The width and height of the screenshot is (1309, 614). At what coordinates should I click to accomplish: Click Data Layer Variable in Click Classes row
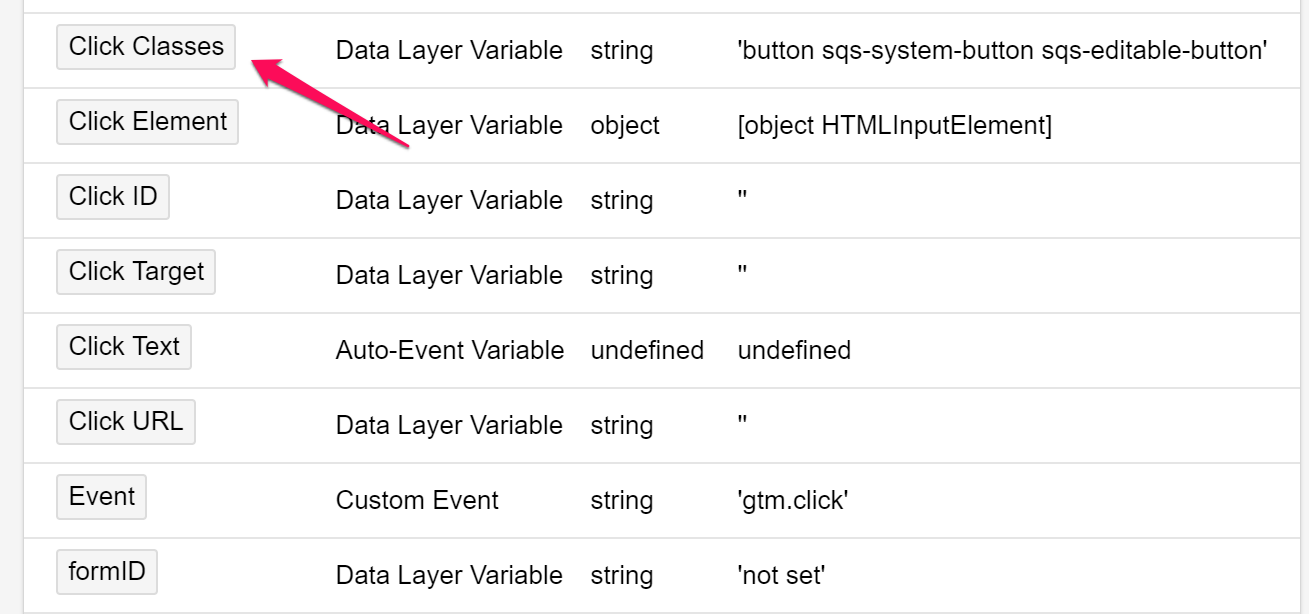pos(449,50)
